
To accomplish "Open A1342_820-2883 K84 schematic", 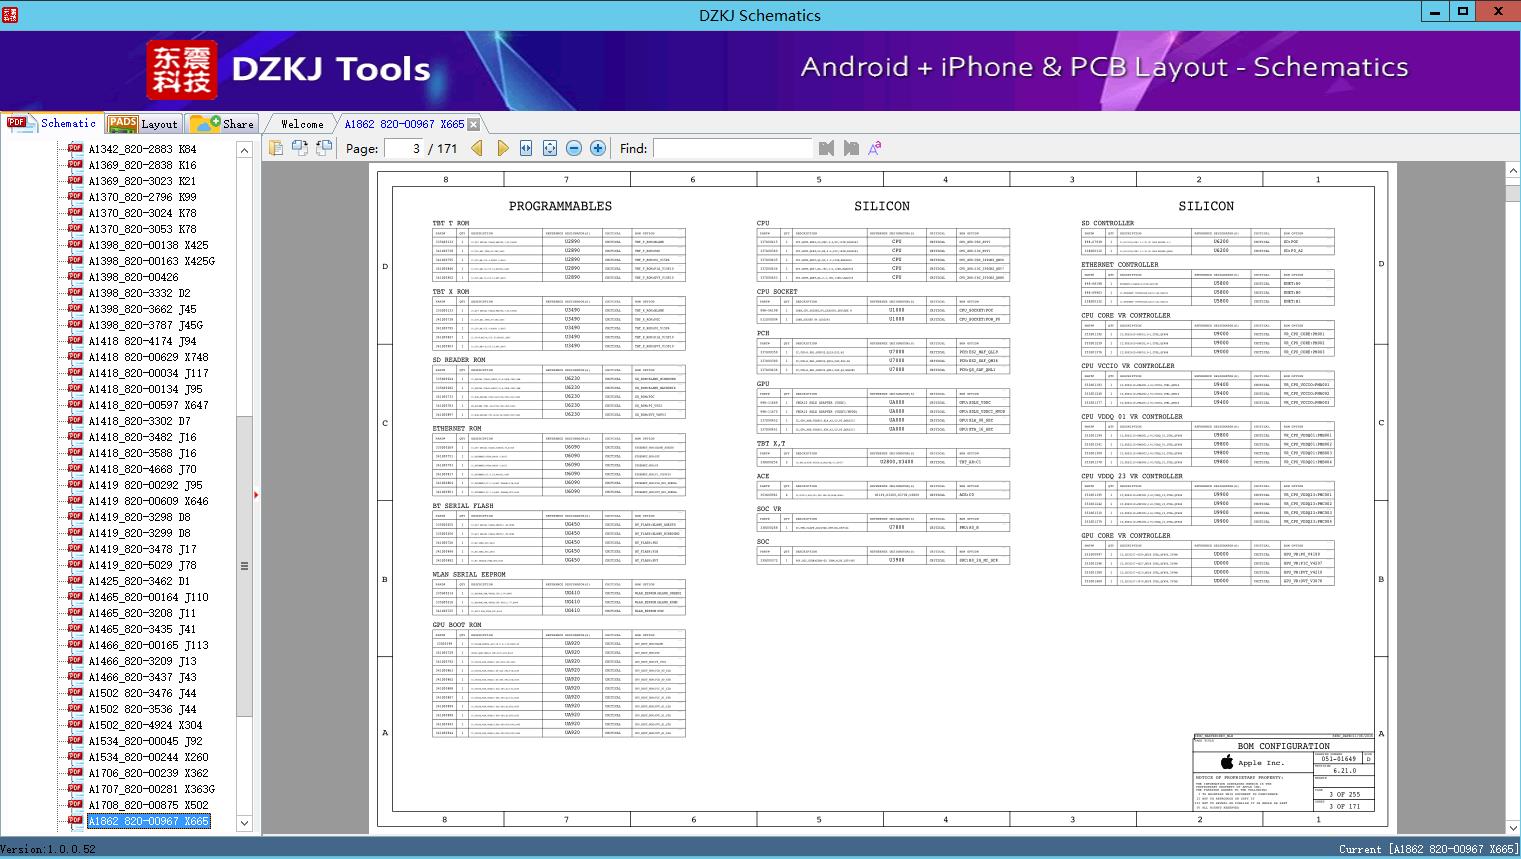I will tap(142, 149).
